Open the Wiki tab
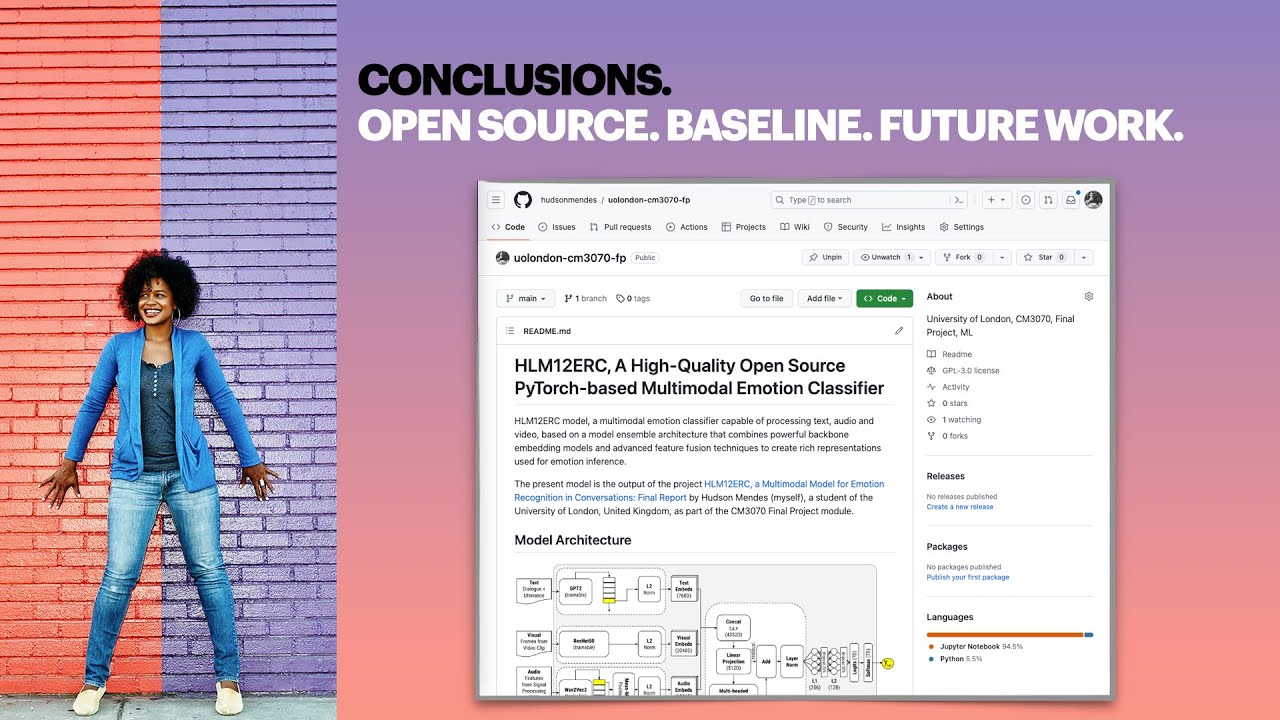 (x=794, y=227)
